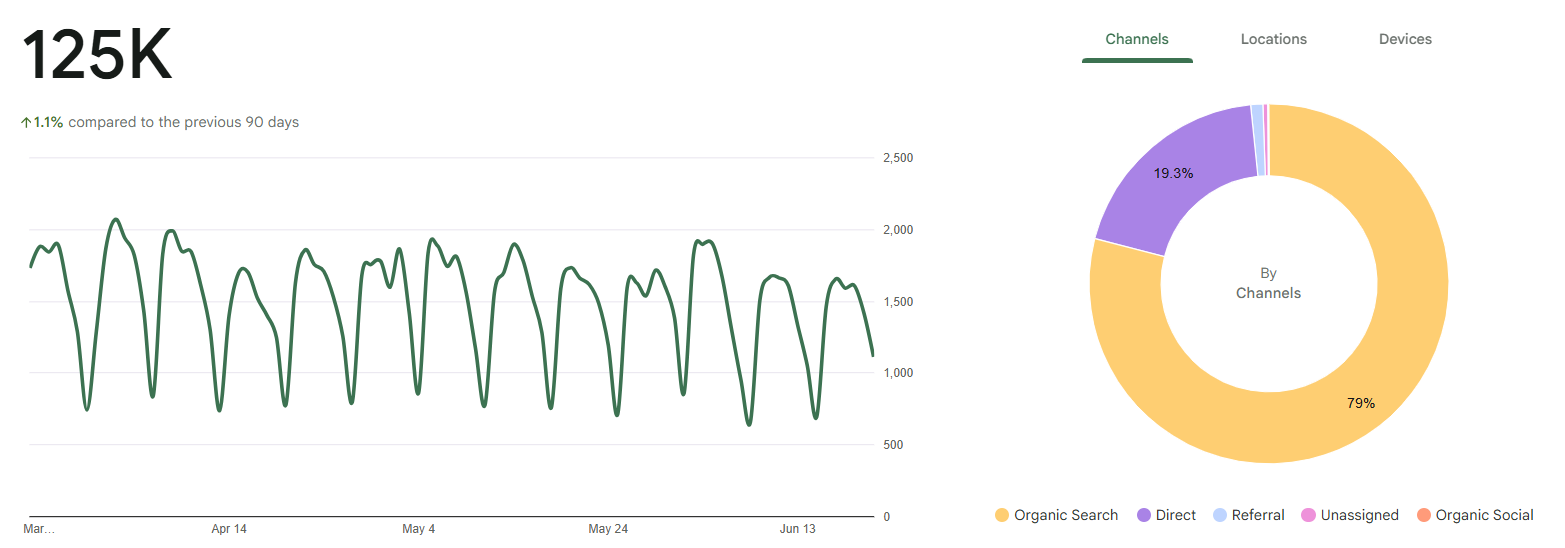
Task: Switch to the Channels tab
Action: point(1136,39)
